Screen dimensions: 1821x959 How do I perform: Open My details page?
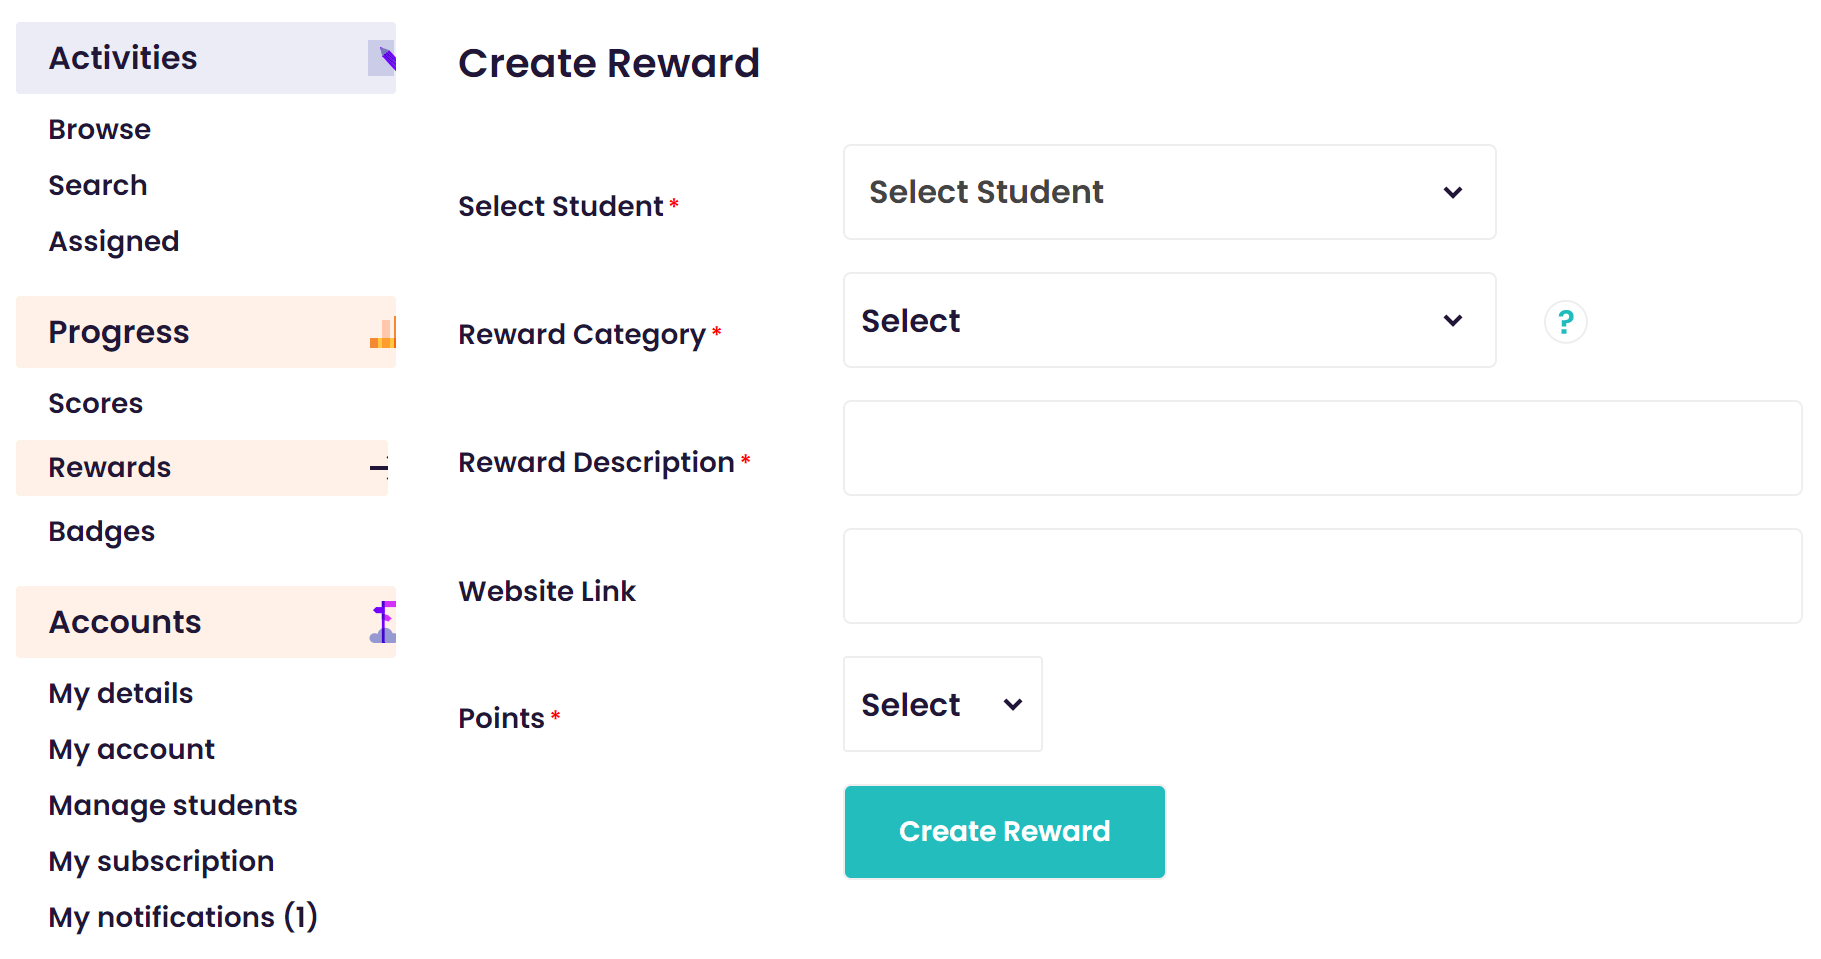click(x=121, y=694)
